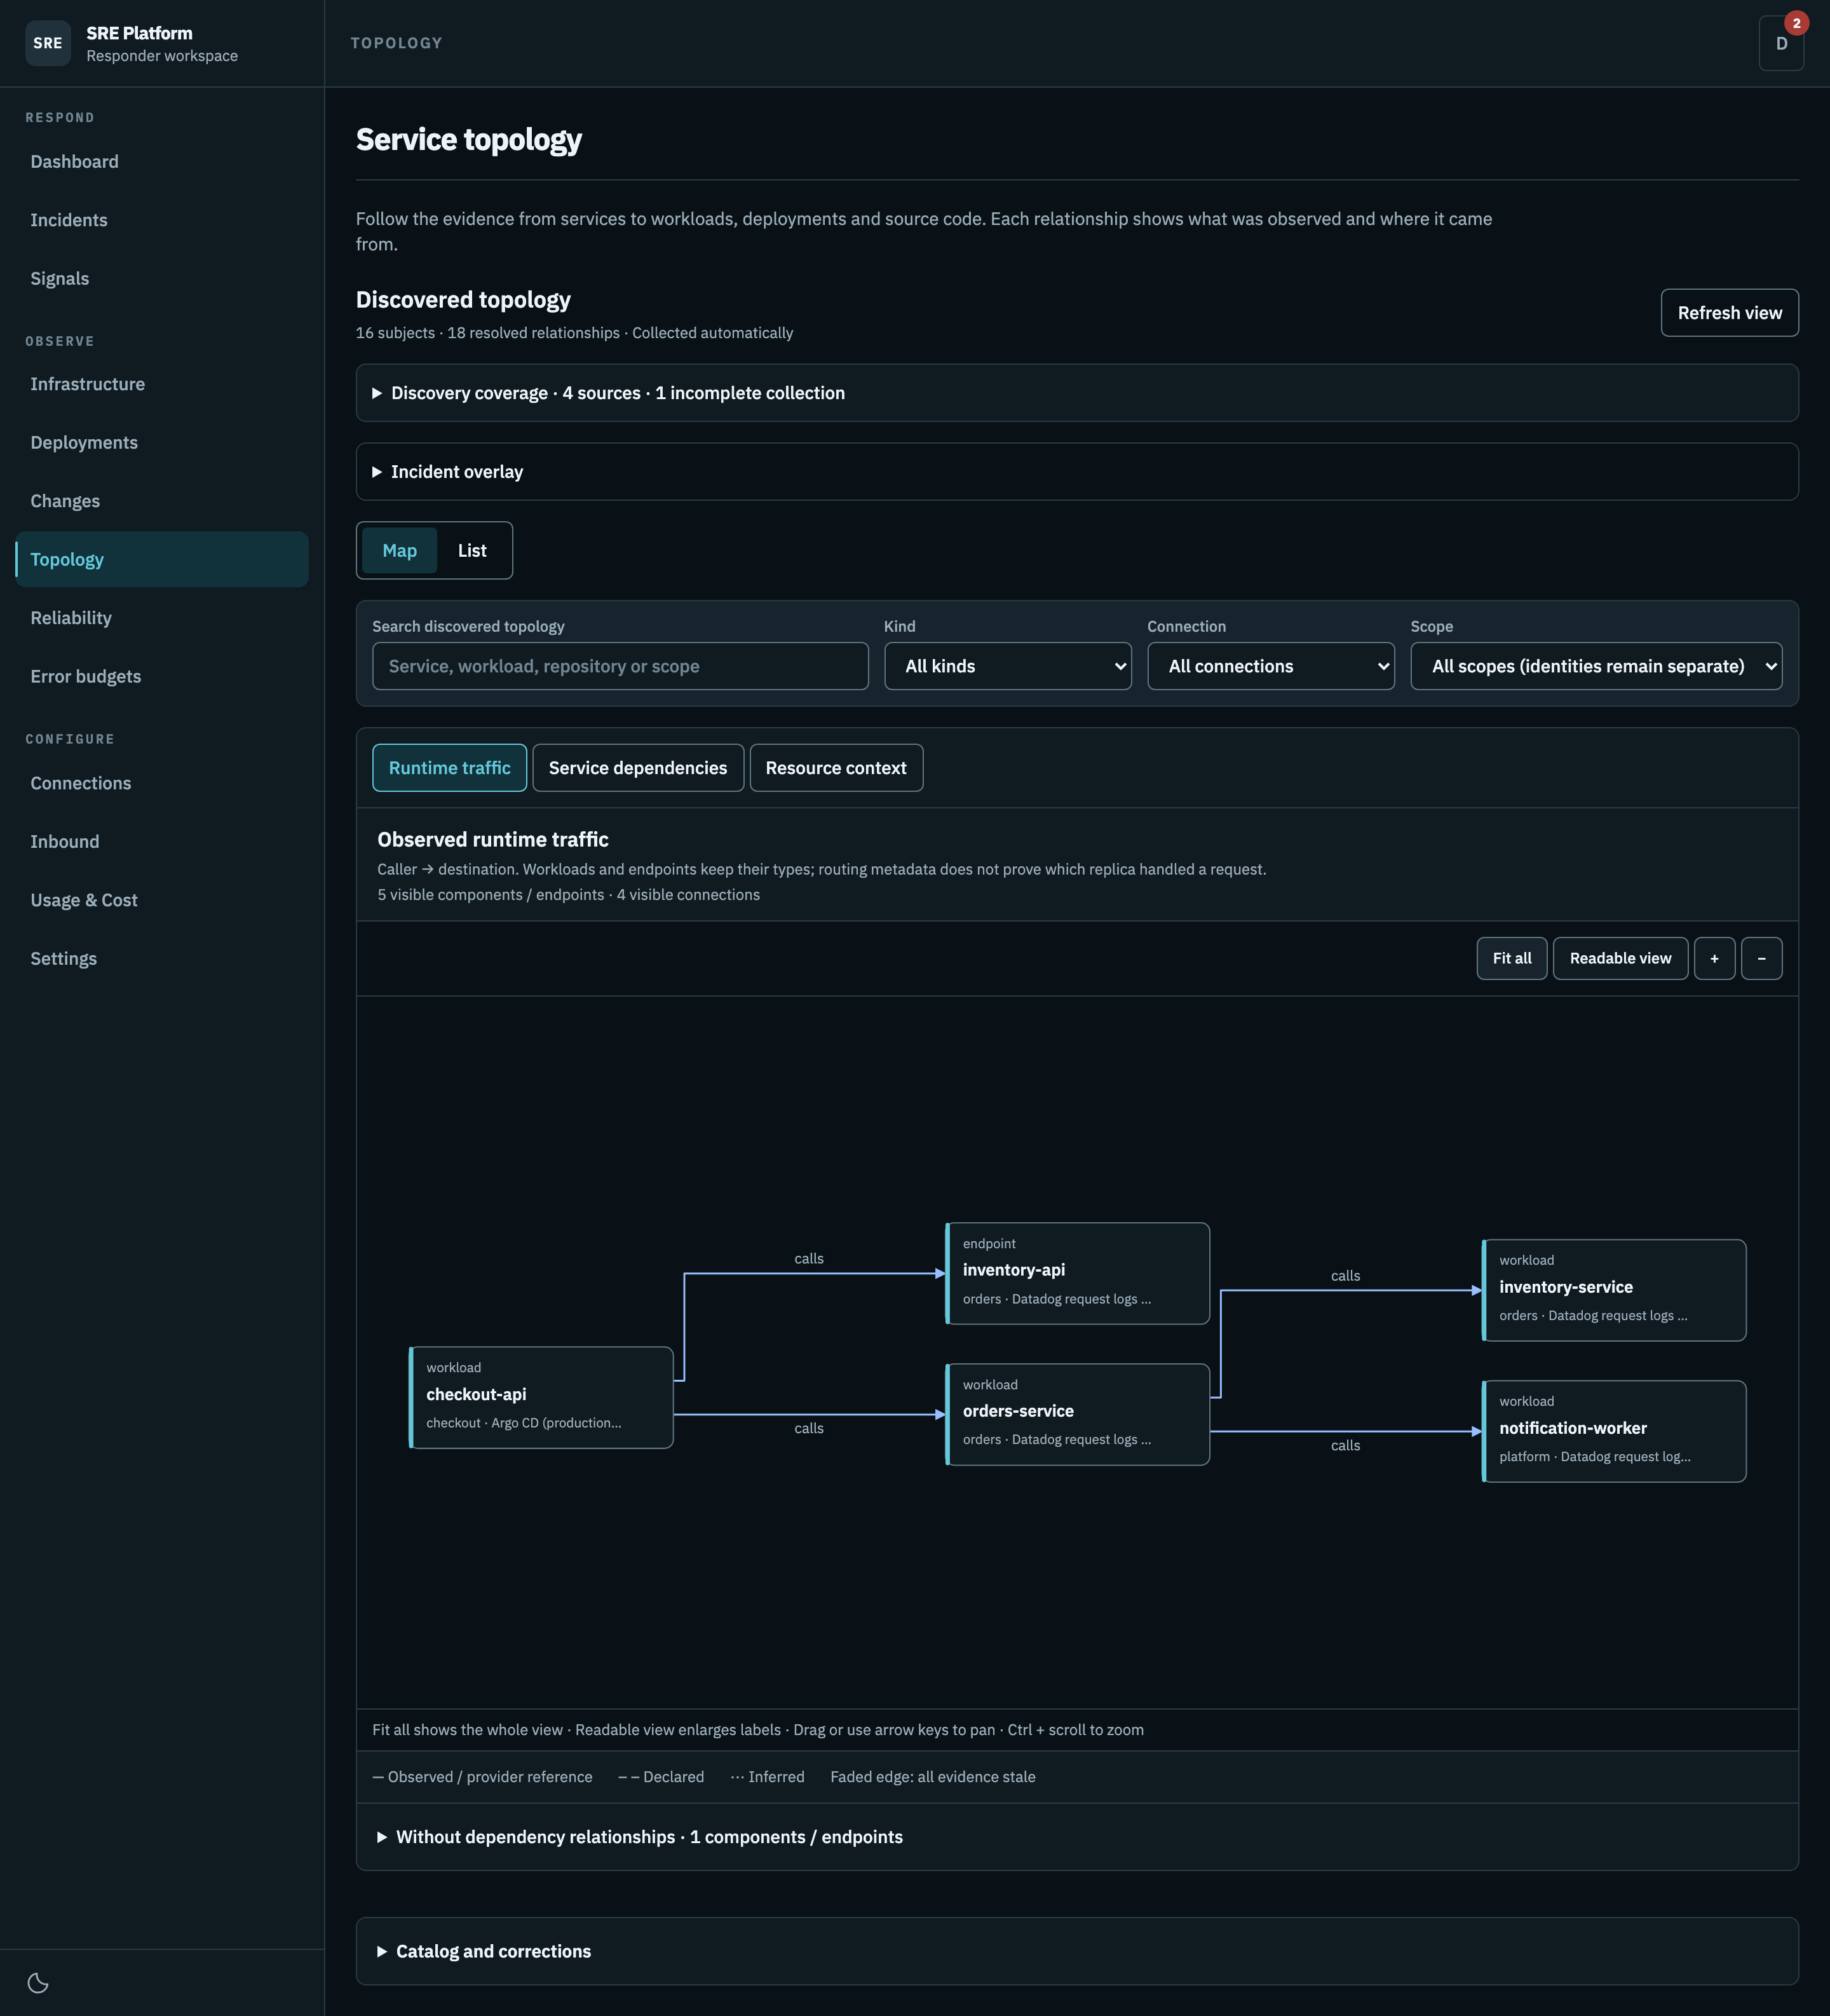Expand Discovery coverage section
Screen dimensions: 1830x2016
(1077, 393)
